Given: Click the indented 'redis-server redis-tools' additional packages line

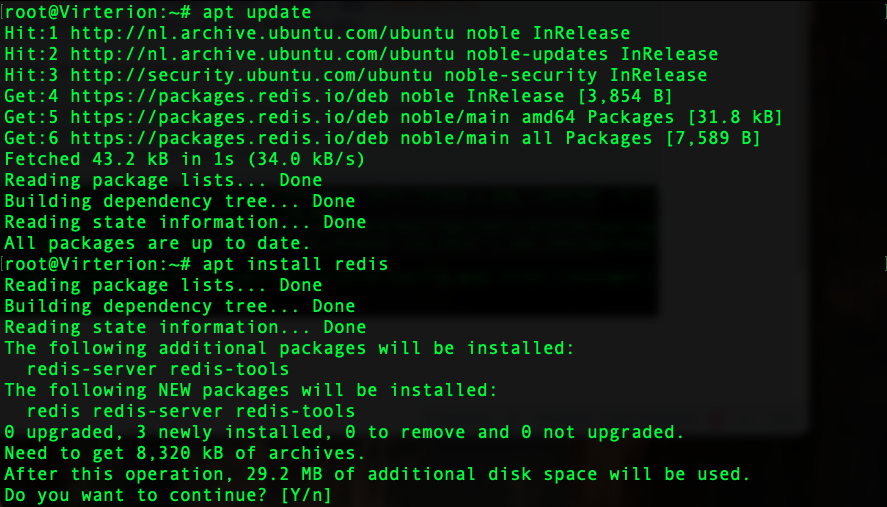Looking at the screenshot, I should tap(158, 369).
